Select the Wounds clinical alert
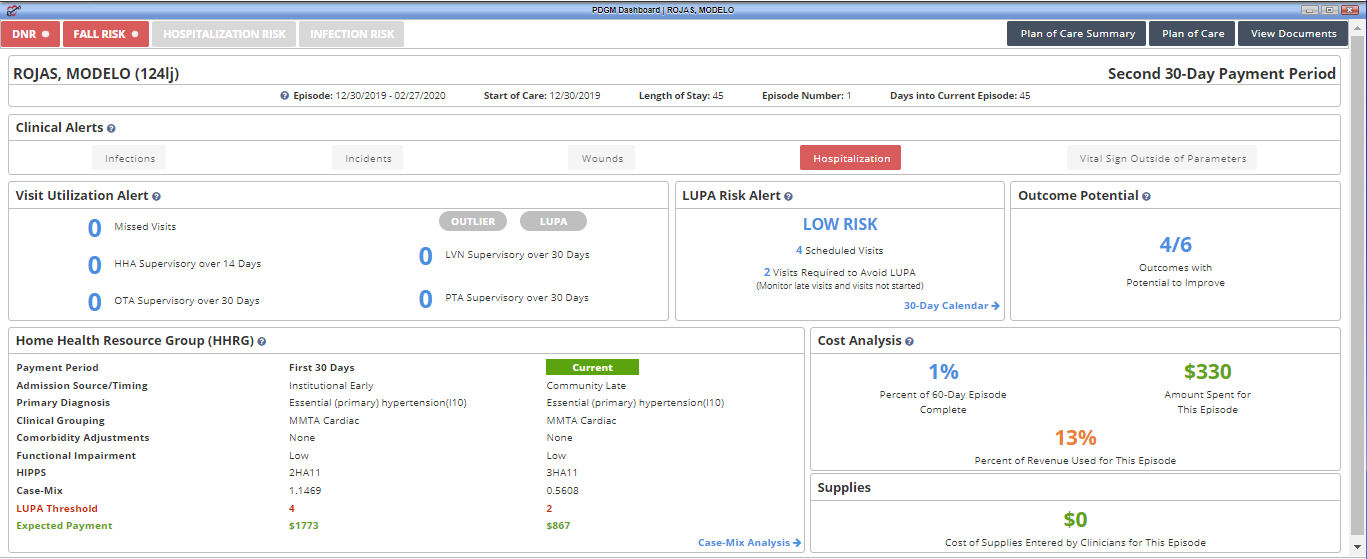The image size is (1367, 559). click(602, 158)
